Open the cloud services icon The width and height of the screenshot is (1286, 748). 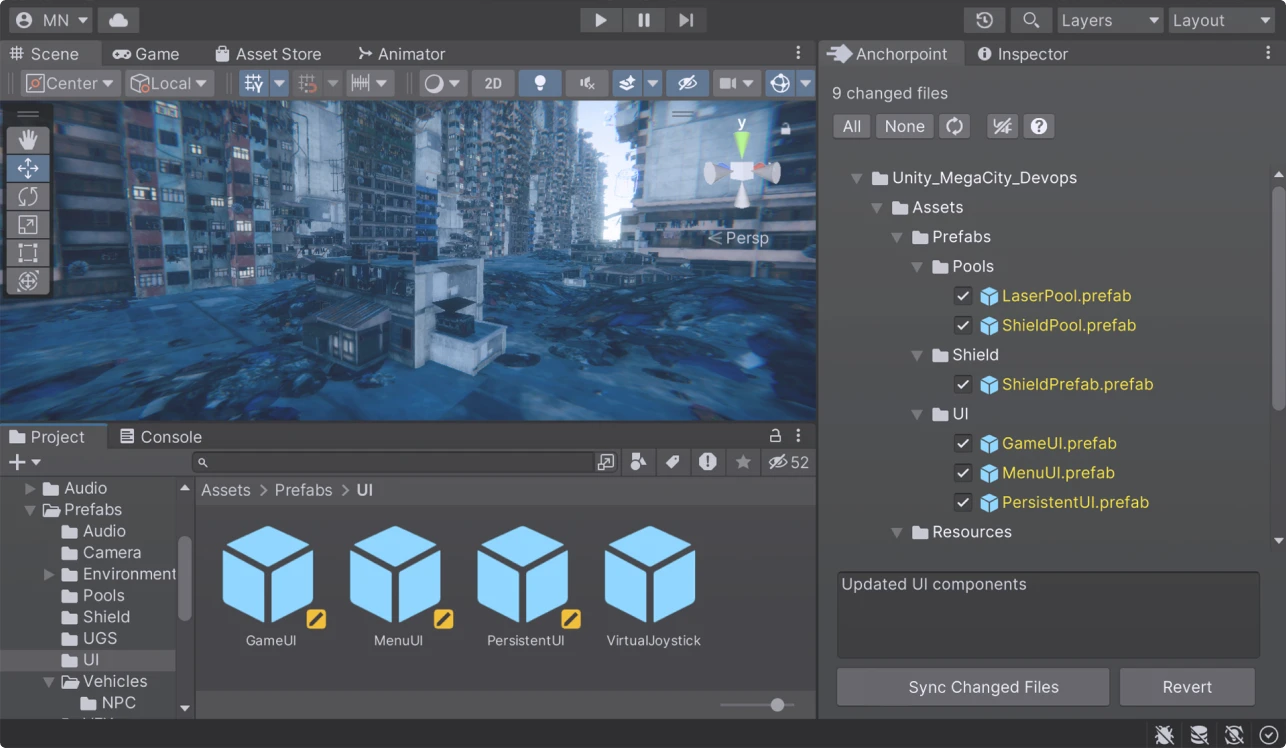click(119, 20)
